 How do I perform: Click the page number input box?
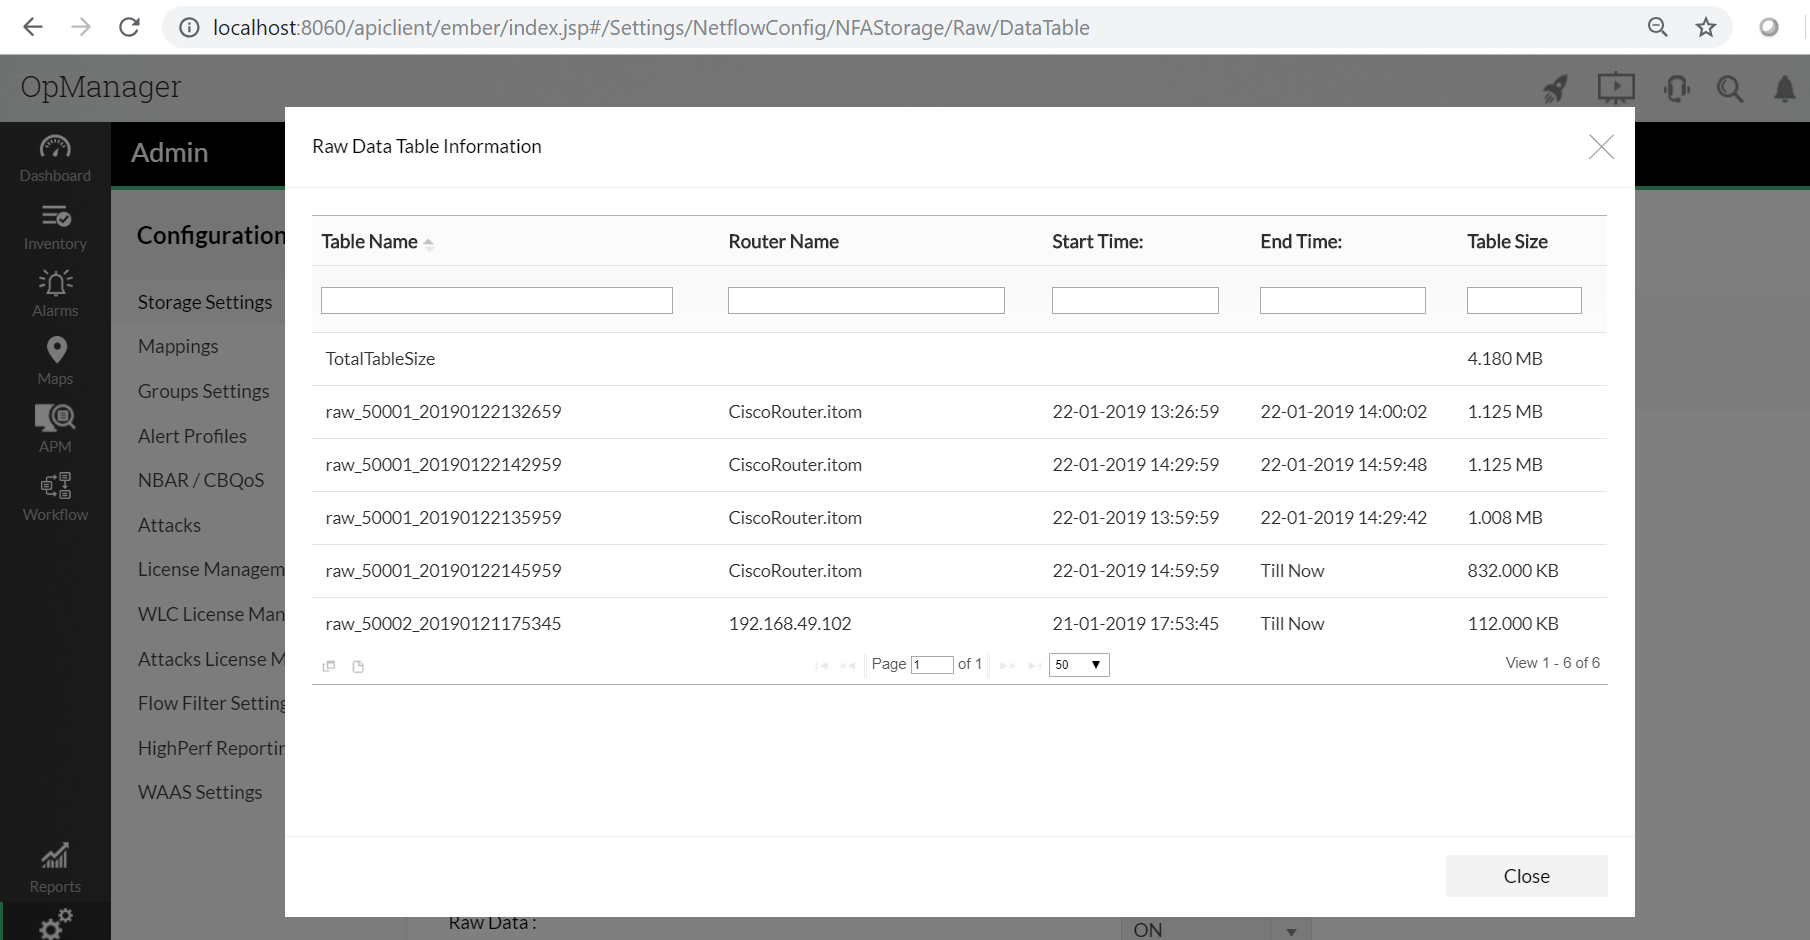coord(932,665)
